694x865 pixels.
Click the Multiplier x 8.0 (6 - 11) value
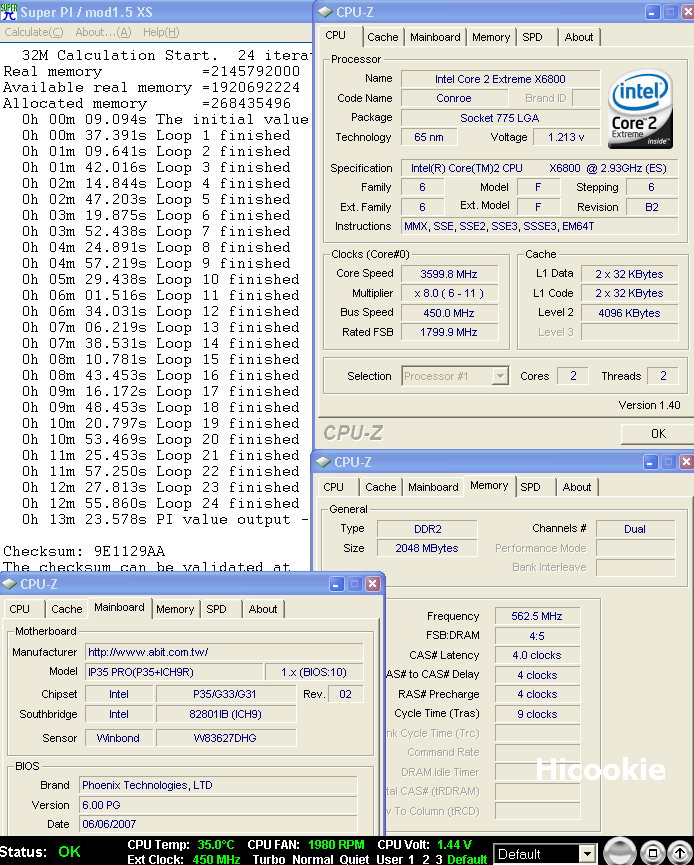449,293
